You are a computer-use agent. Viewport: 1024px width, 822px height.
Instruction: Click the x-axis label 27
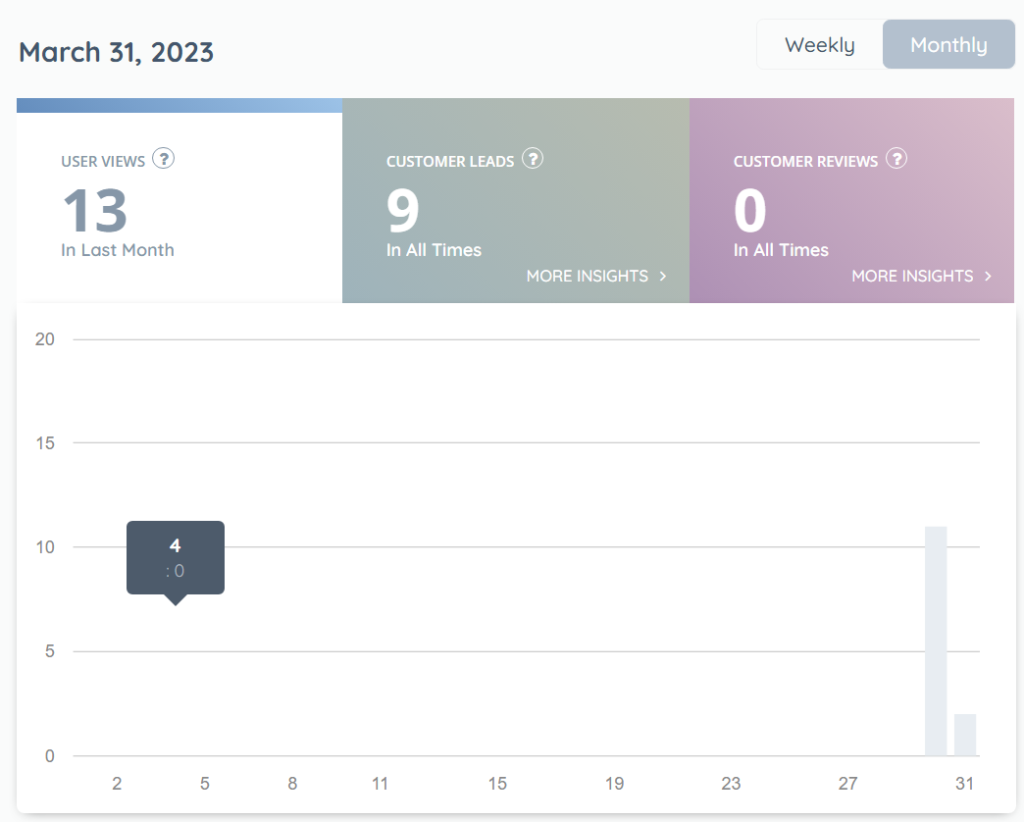(x=848, y=784)
